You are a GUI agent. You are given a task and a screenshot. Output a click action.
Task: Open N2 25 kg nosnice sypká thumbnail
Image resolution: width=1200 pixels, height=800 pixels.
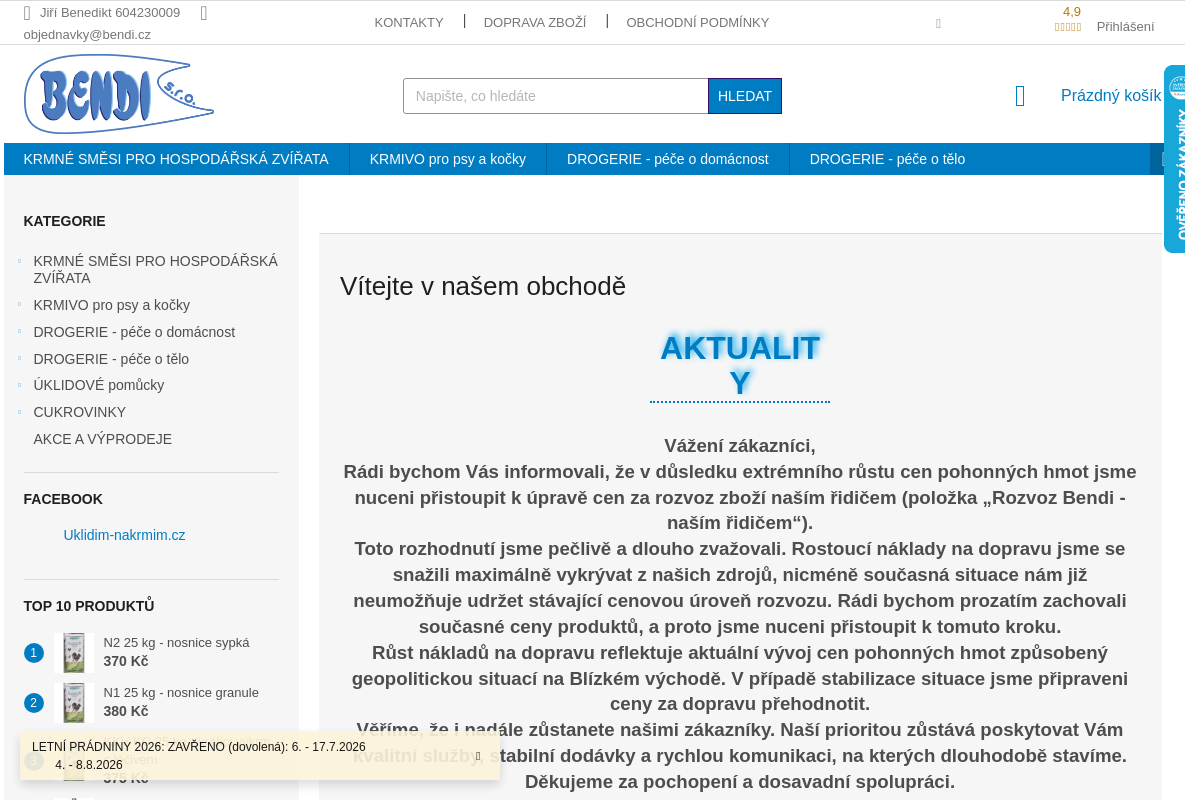[74, 652]
